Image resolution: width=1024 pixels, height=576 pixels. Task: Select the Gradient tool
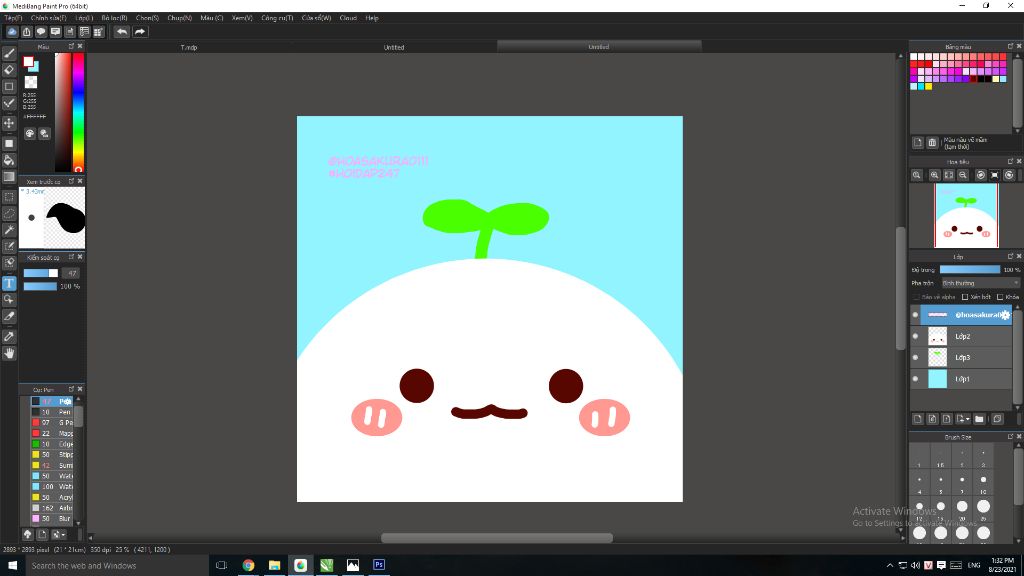tap(9, 176)
